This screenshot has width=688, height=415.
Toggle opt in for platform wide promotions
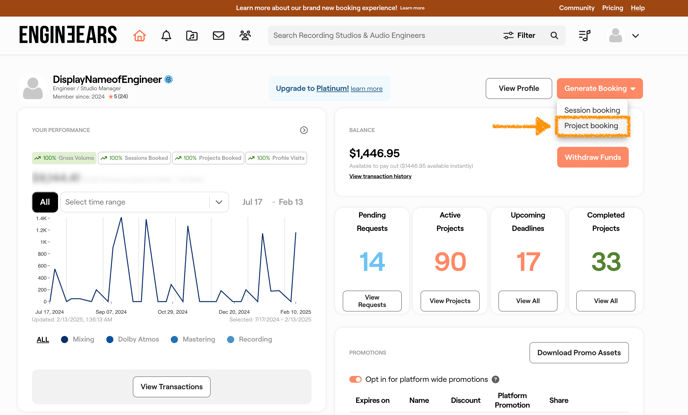point(355,380)
